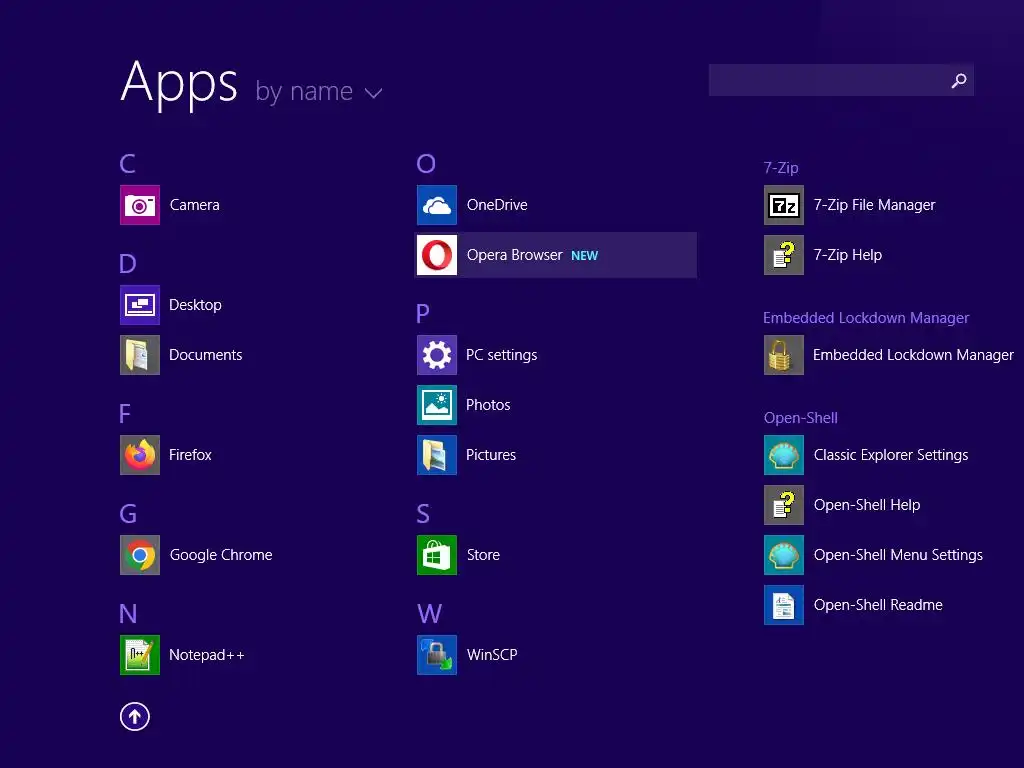
Task: Click the 'Notepad++' label text
Action: coord(207,655)
